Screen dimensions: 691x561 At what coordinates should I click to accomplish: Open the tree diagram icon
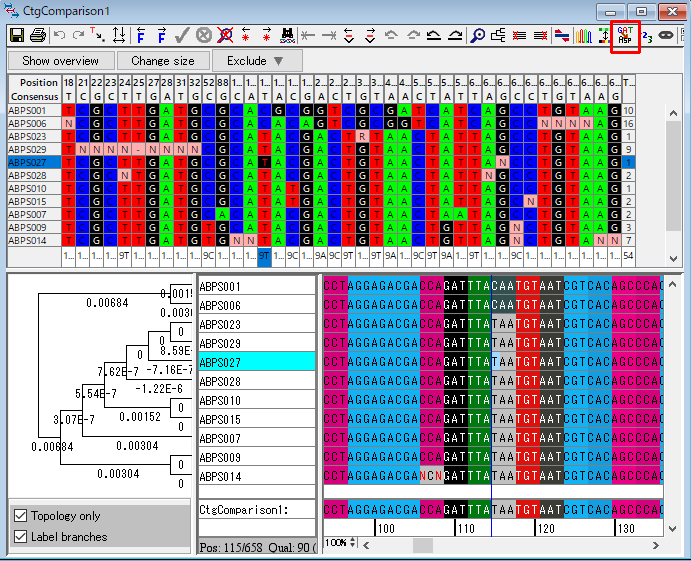coord(498,35)
